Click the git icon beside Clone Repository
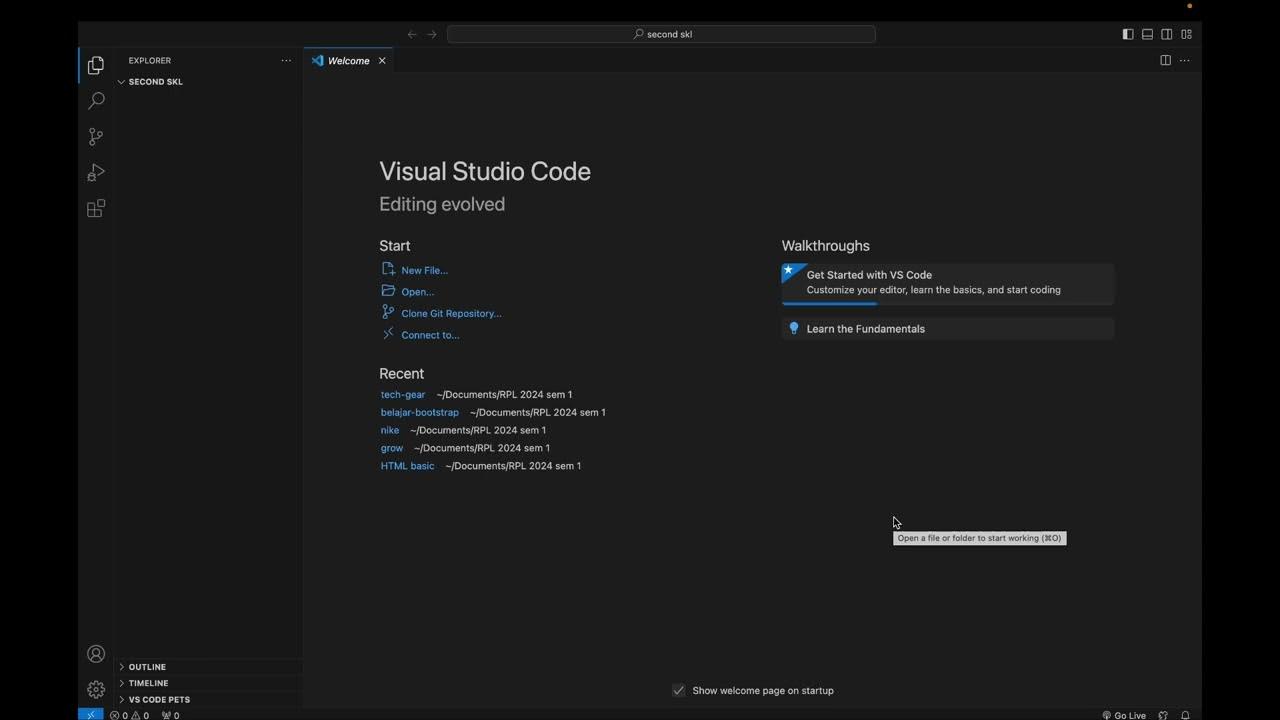Screen dimensions: 1280x720 pos(388,312)
